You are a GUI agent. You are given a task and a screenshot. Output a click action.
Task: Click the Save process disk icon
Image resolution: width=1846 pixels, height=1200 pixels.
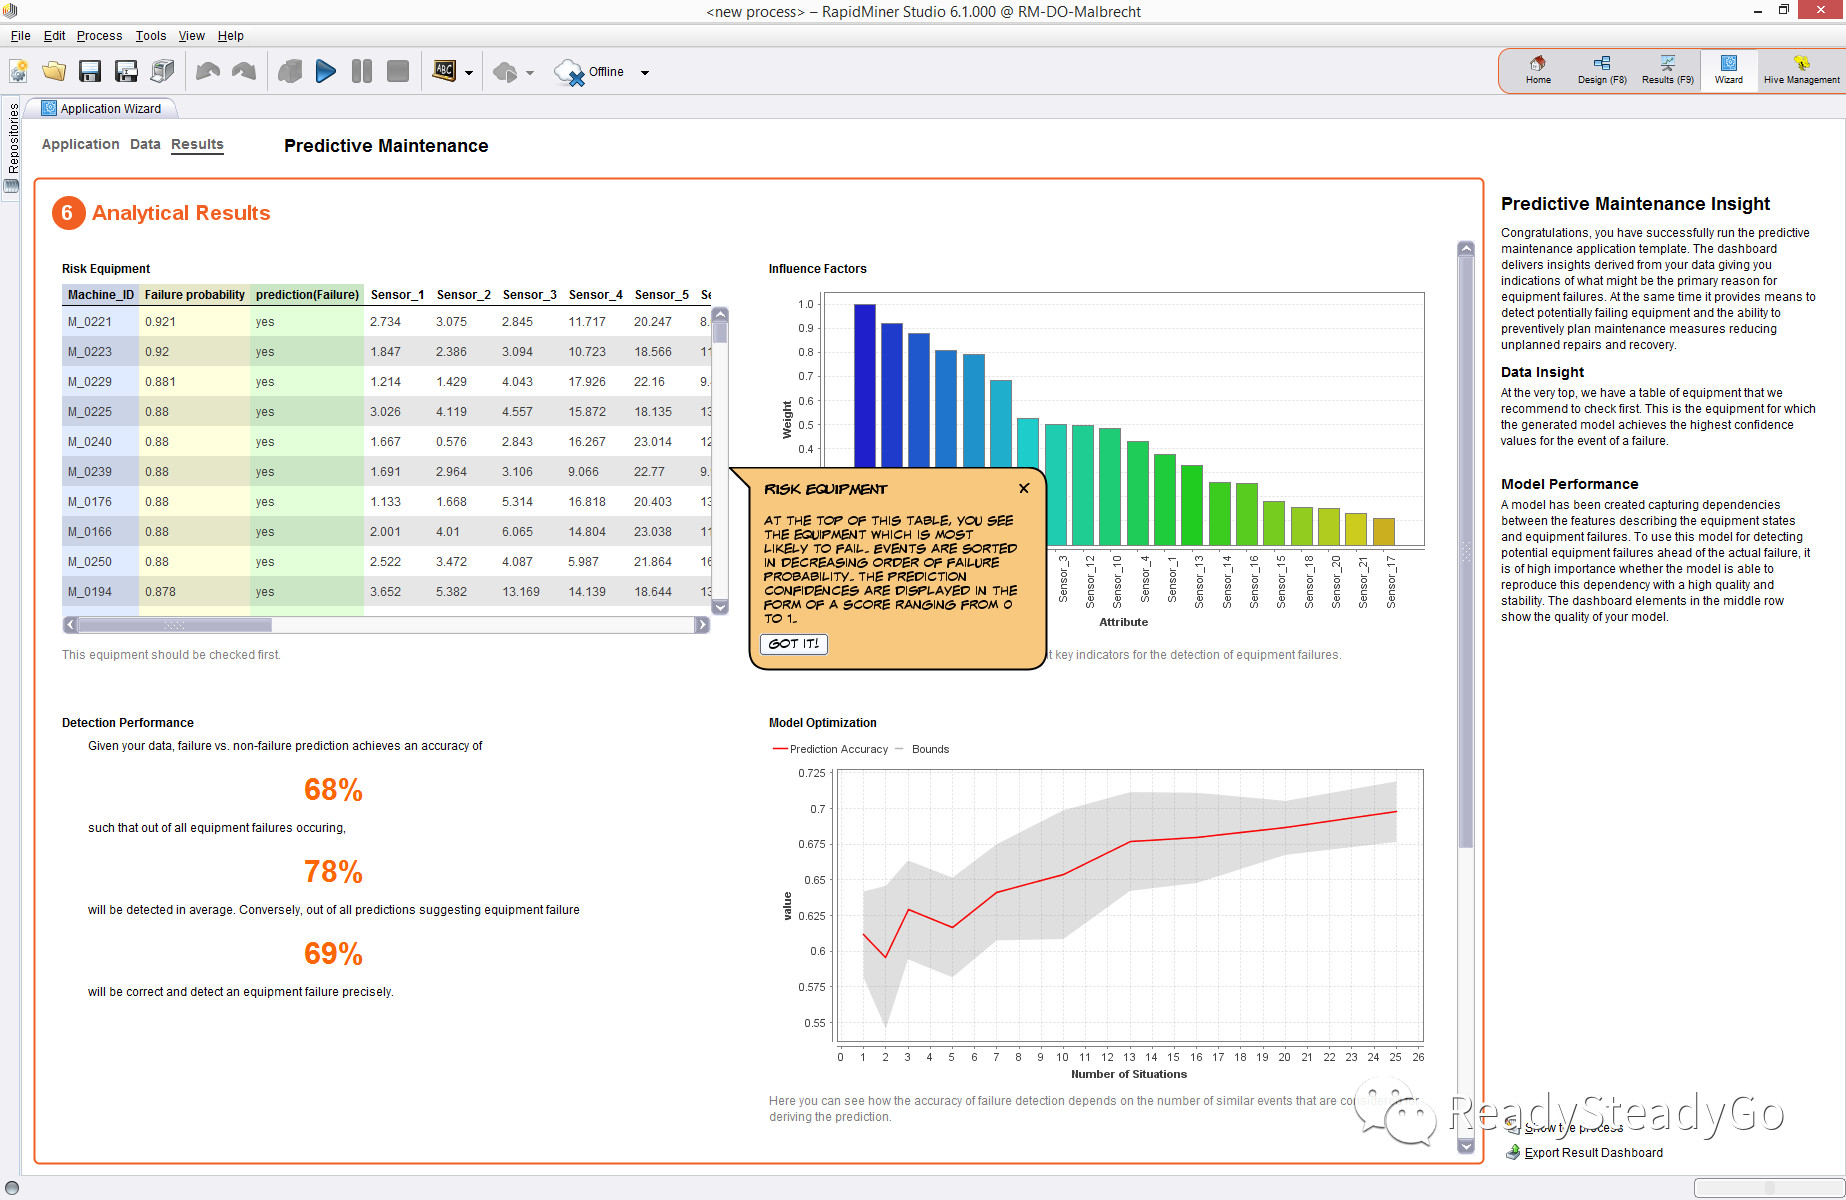90,71
